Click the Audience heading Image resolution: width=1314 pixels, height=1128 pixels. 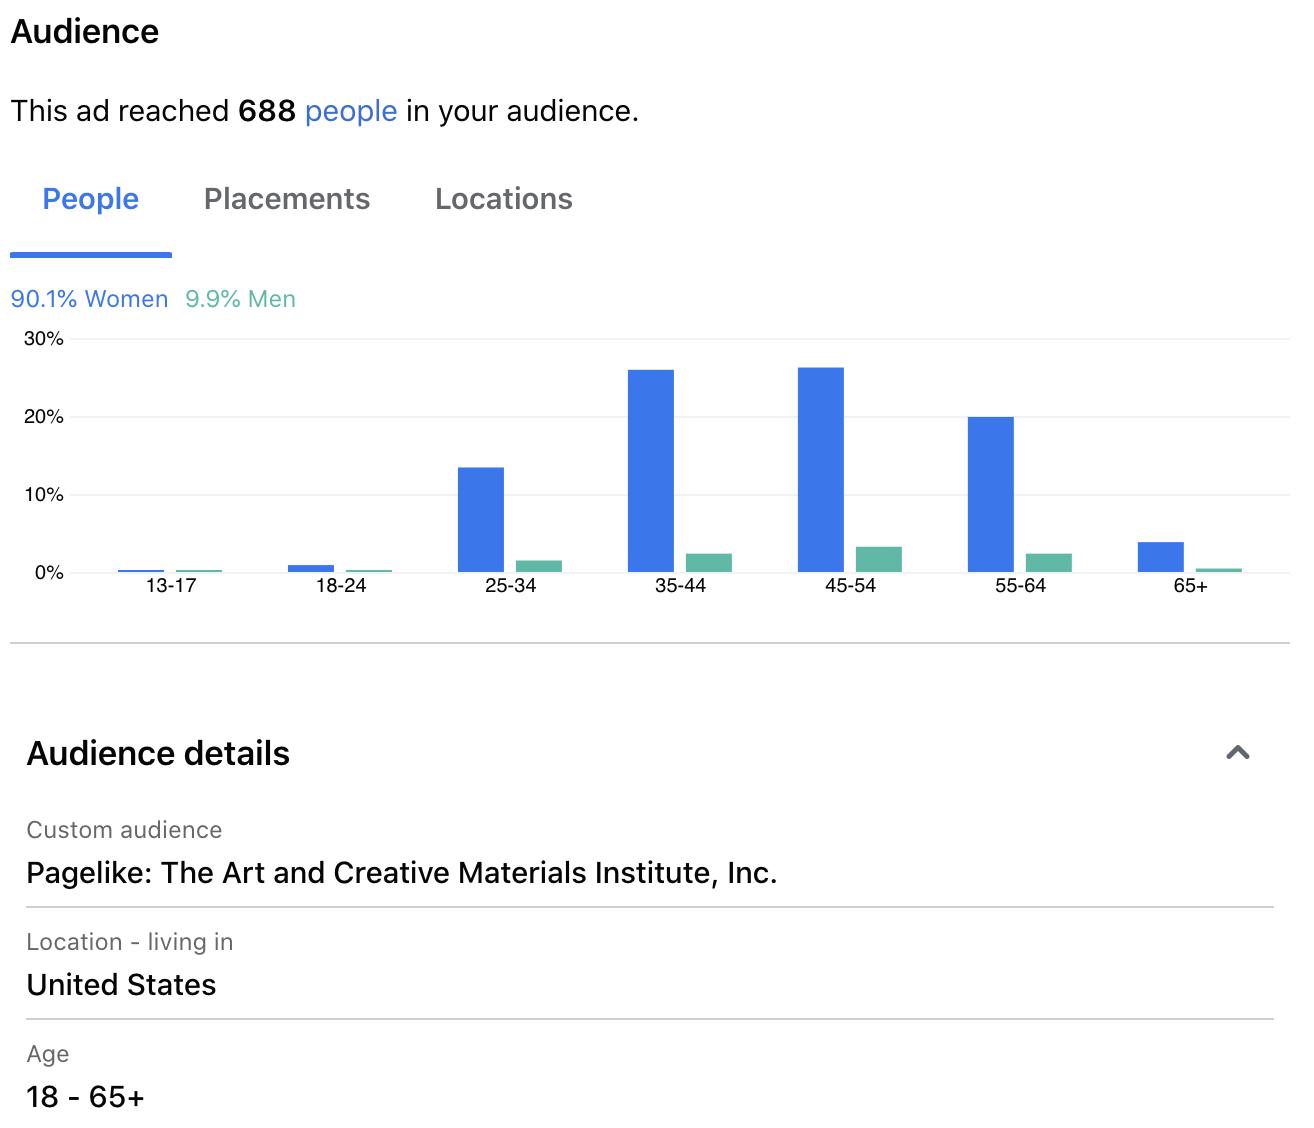tap(85, 32)
